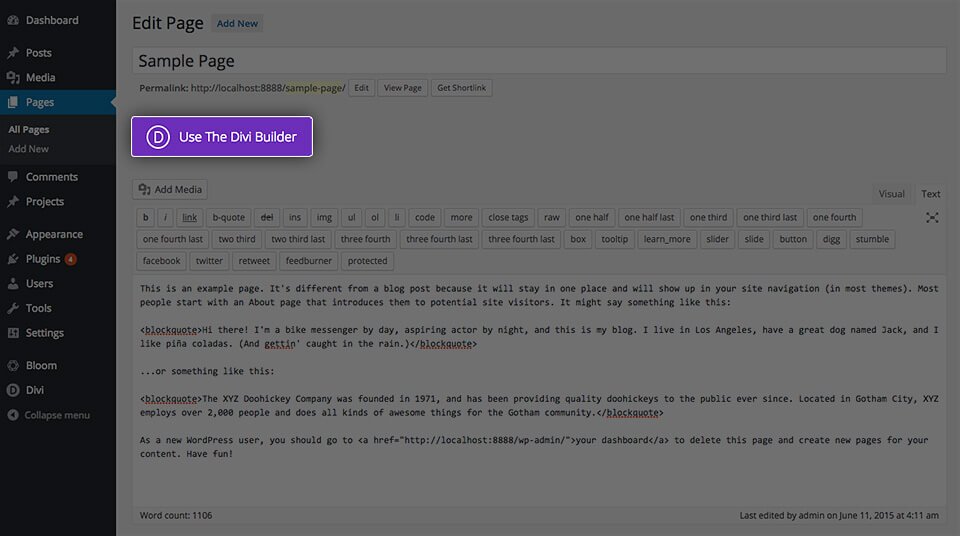Insert the one half shortcode button
This screenshot has height=536, width=960.
click(591, 217)
